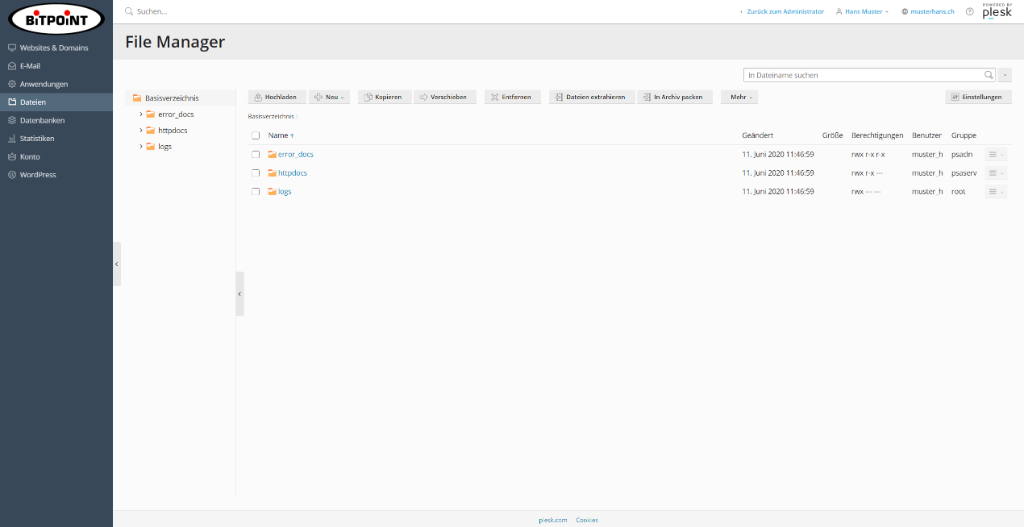This screenshot has width=1024, height=527.
Task: Click In Archiv packen button
Action: [675, 97]
